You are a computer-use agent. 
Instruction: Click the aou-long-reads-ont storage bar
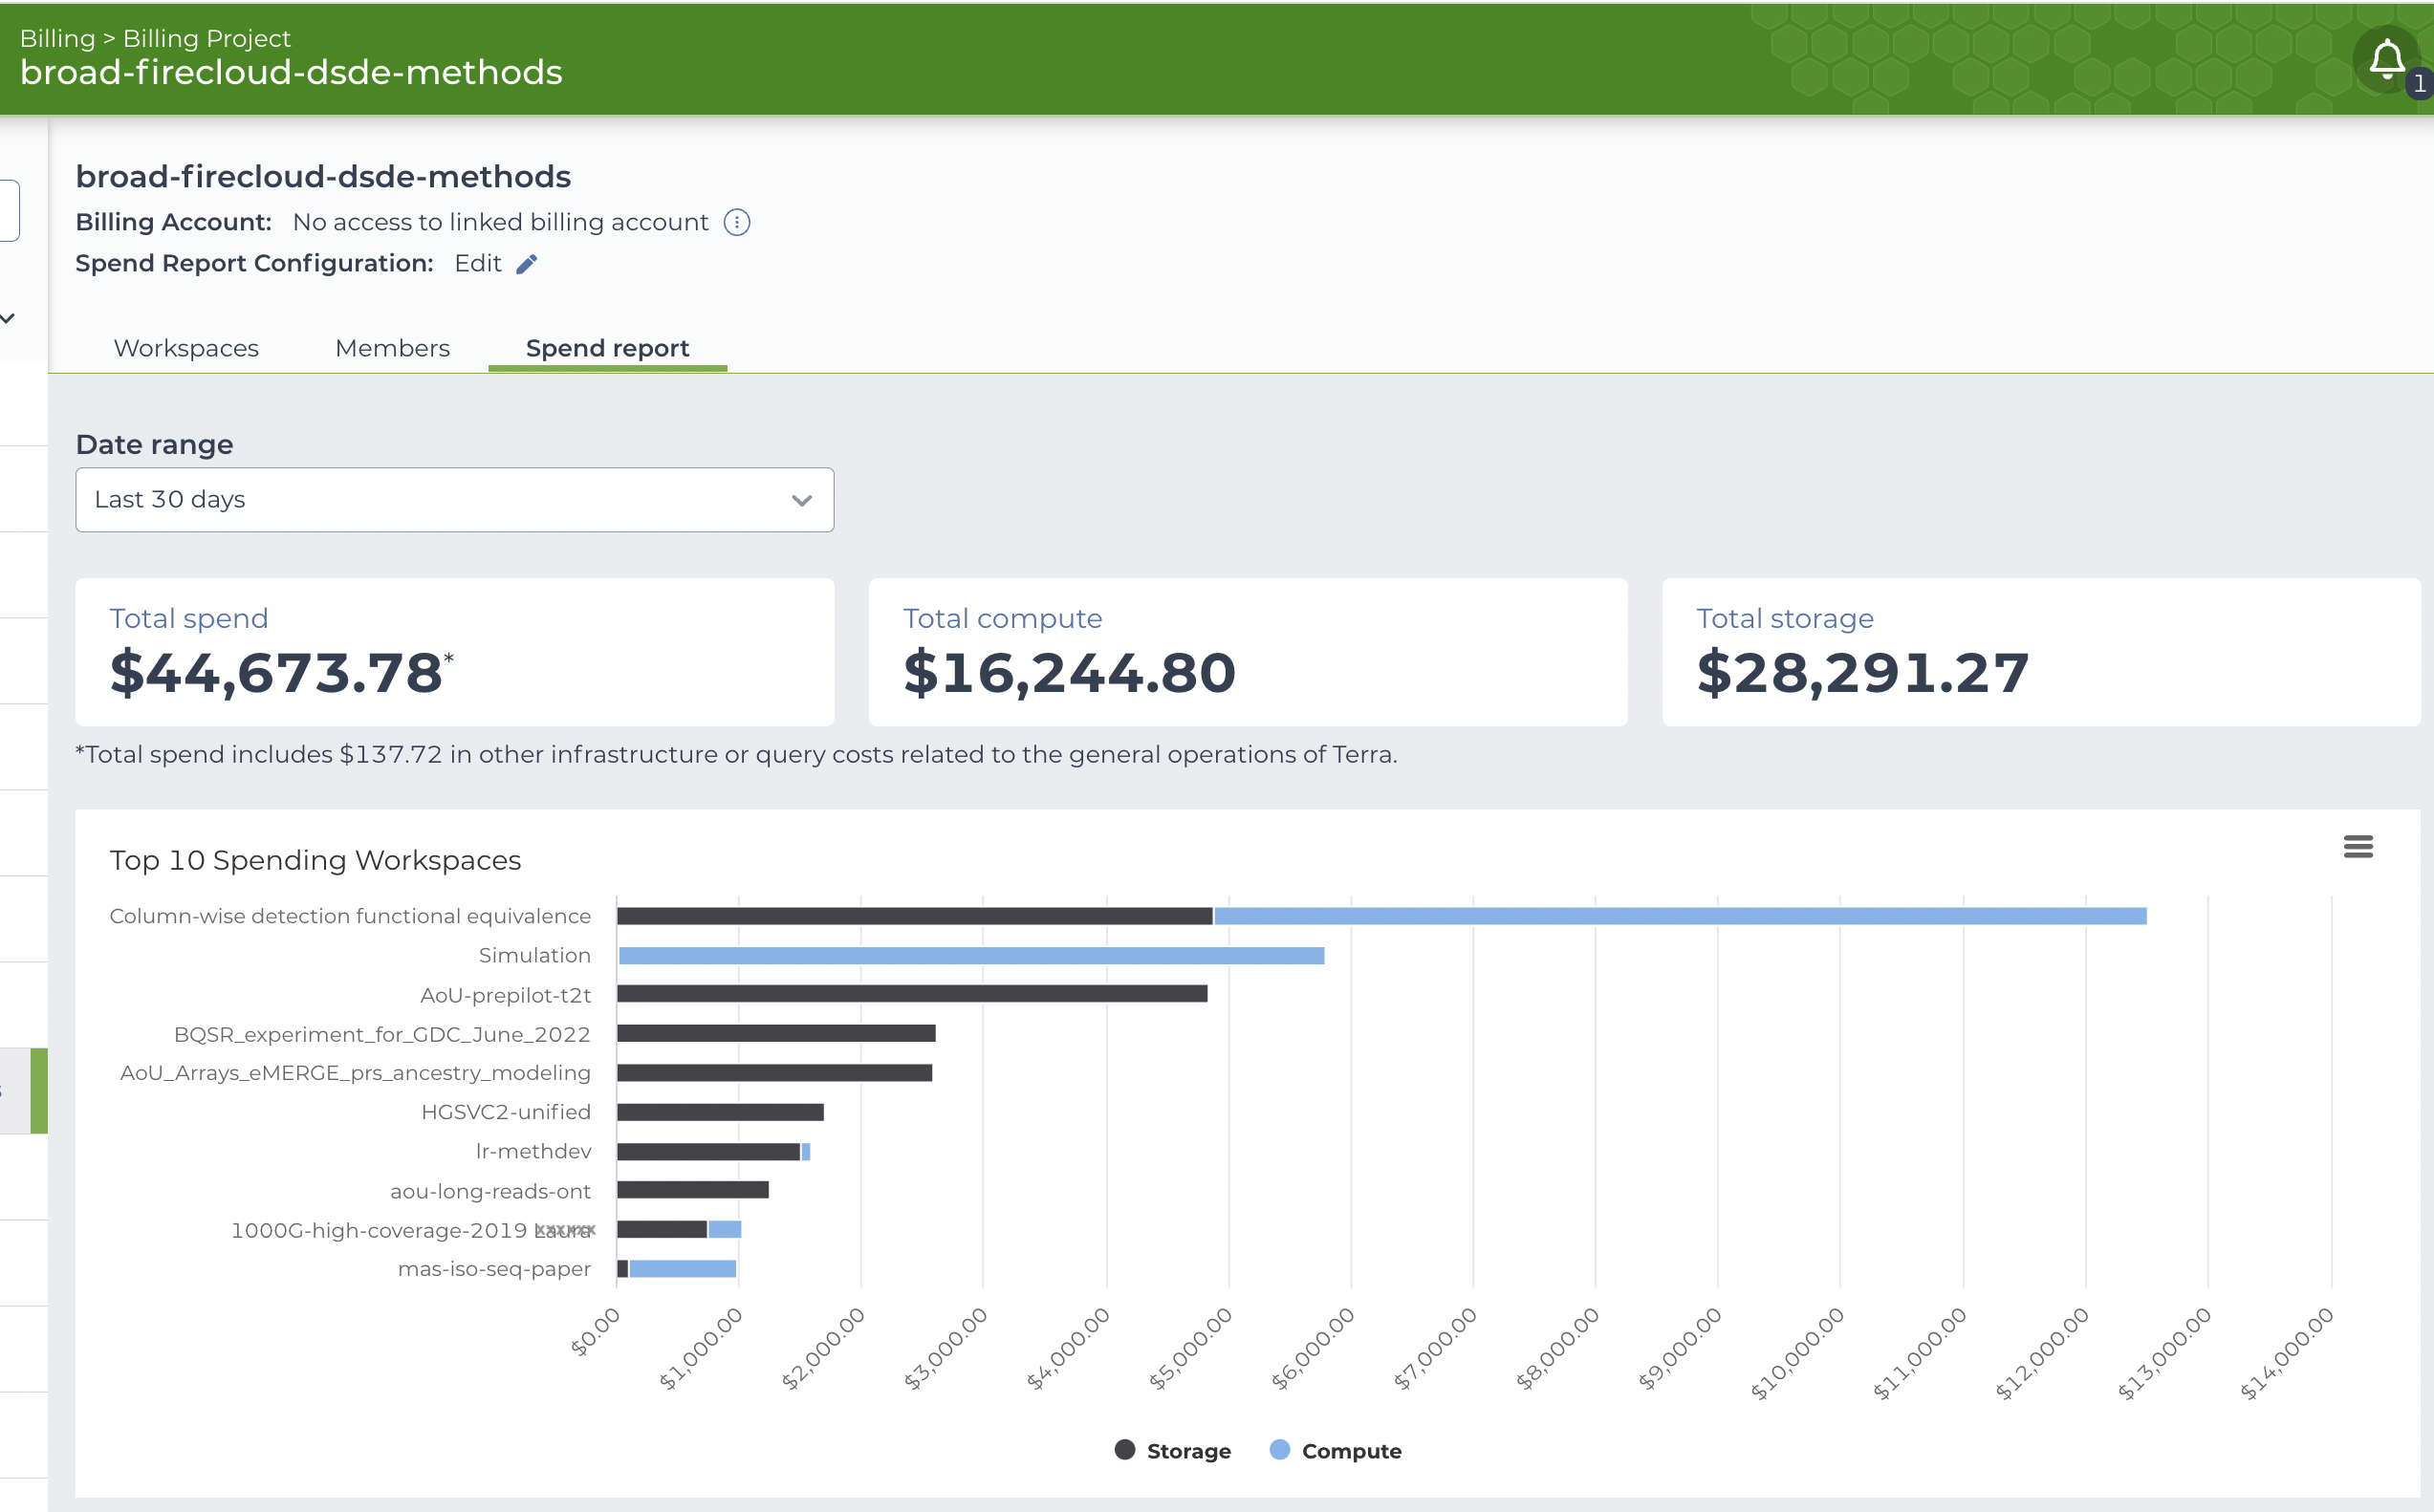coord(693,1190)
